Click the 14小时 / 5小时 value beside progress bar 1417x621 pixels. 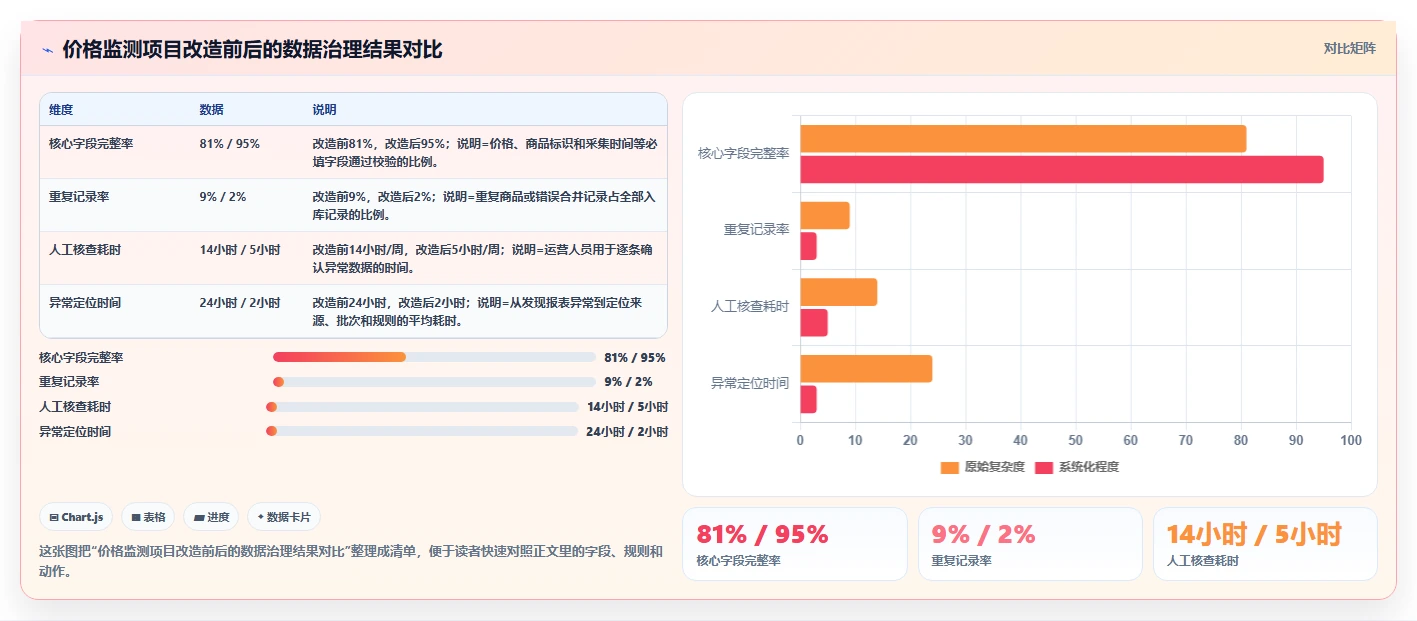pyautogui.click(x=627, y=407)
